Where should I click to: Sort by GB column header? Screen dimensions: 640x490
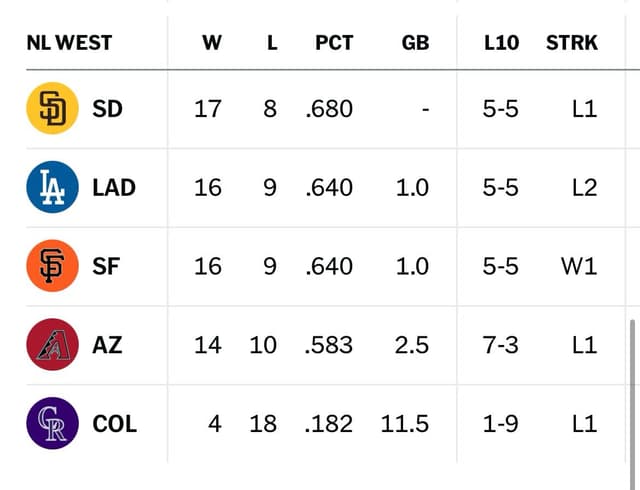[415, 43]
